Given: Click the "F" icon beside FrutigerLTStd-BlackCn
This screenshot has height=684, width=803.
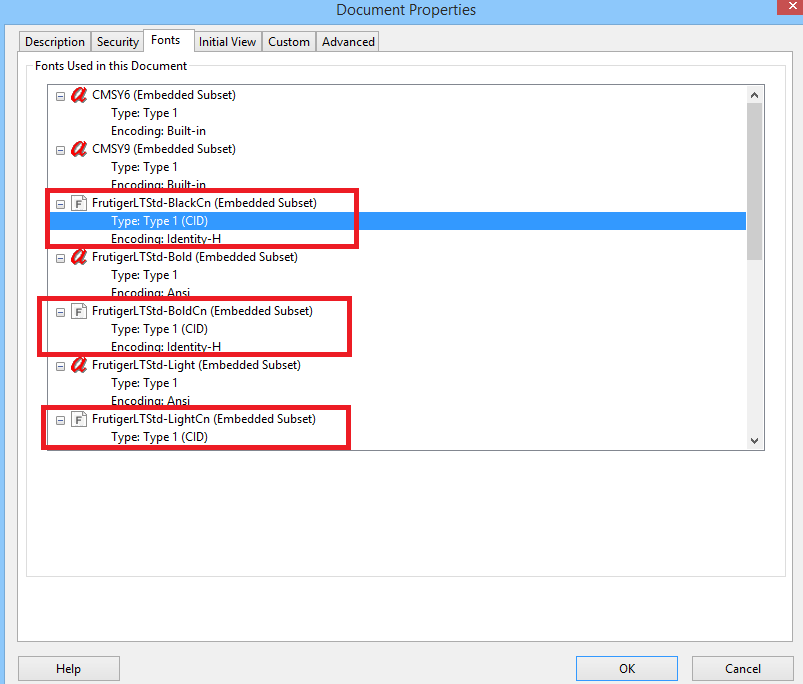Looking at the screenshot, I should [79, 202].
